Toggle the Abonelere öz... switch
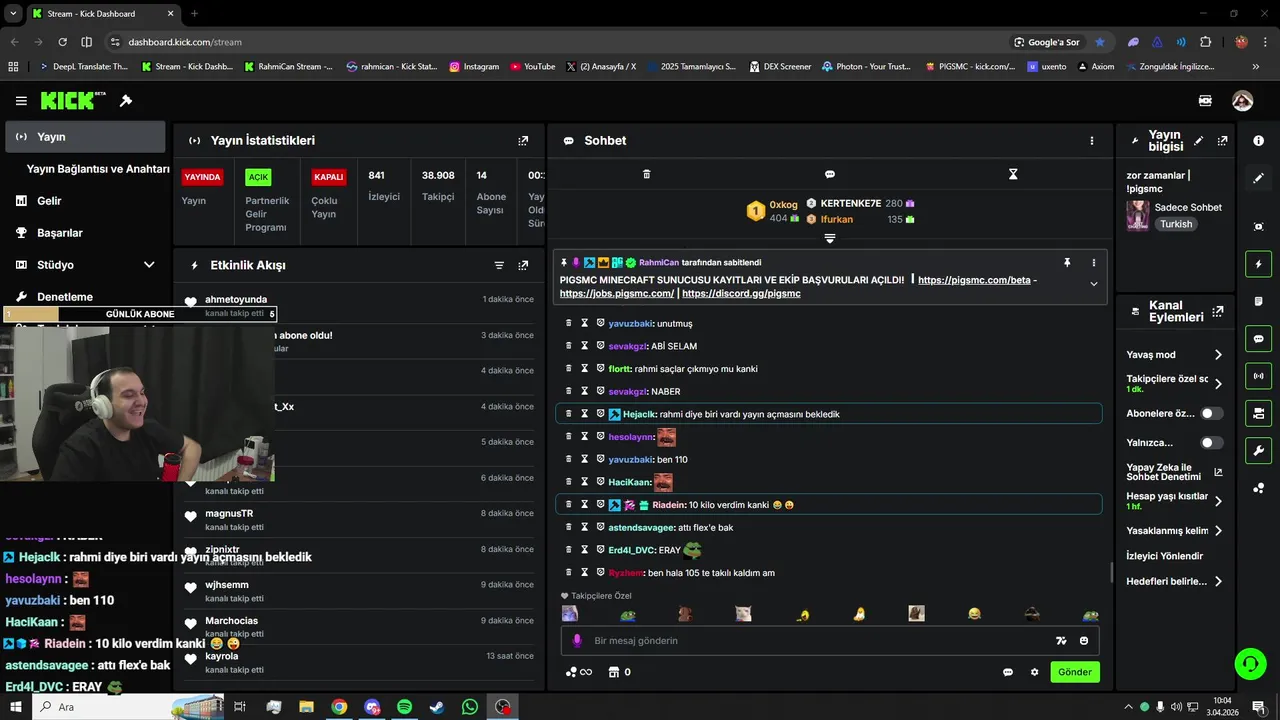Image resolution: width=1280 pixels, height=720 pixels. 1211,413
